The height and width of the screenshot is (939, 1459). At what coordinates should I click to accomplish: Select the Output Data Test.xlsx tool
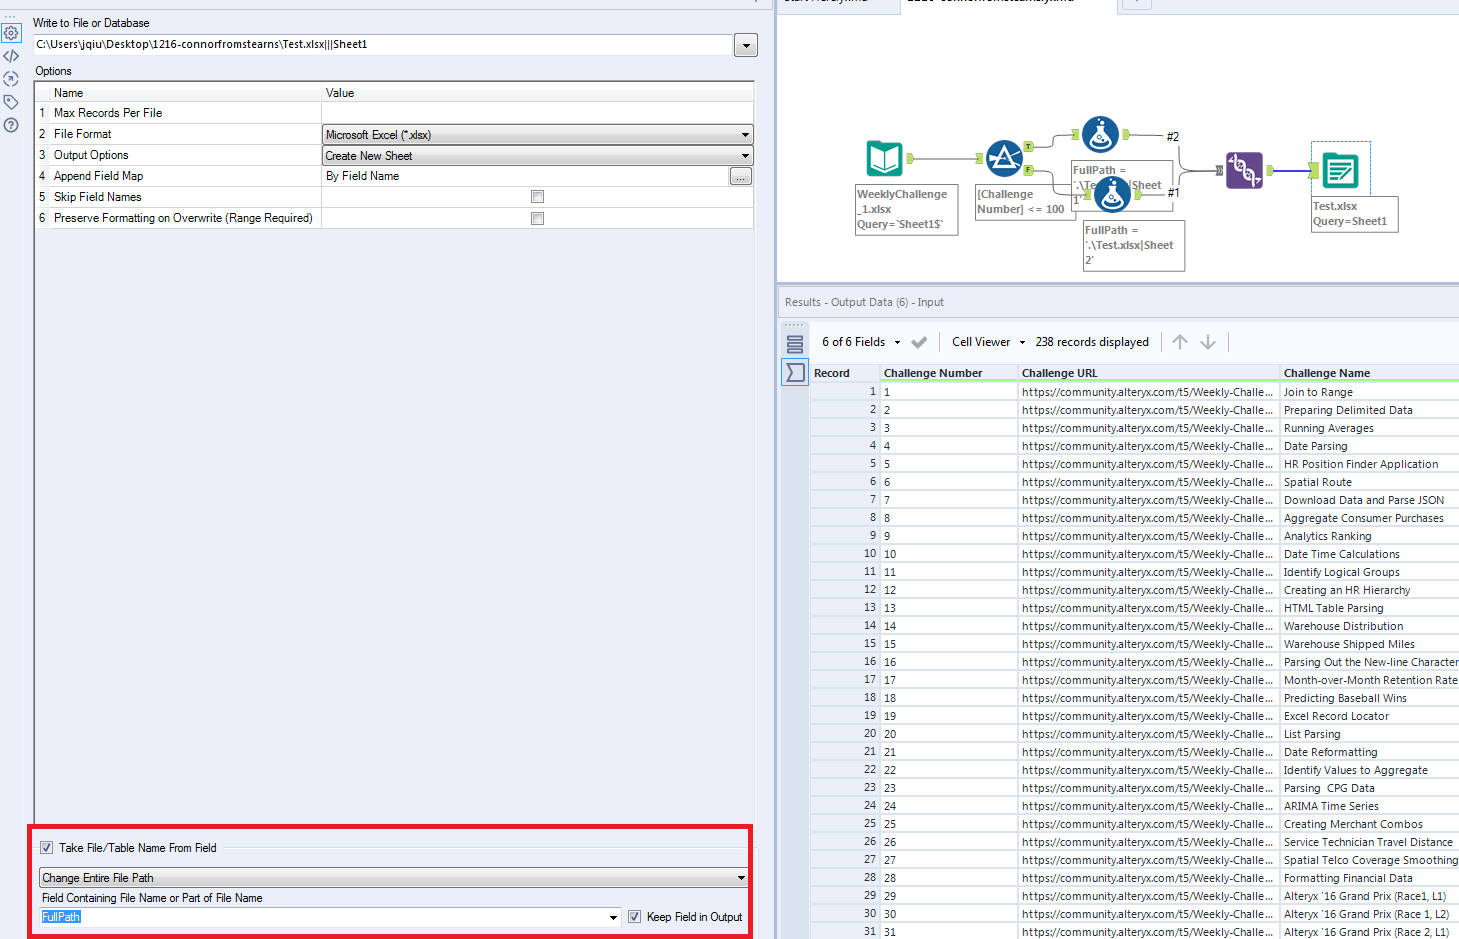coord(1340,170)
